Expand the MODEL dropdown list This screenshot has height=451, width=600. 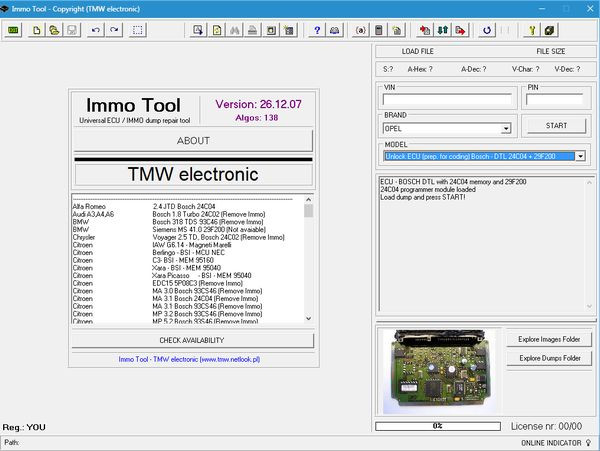[580, 156]
